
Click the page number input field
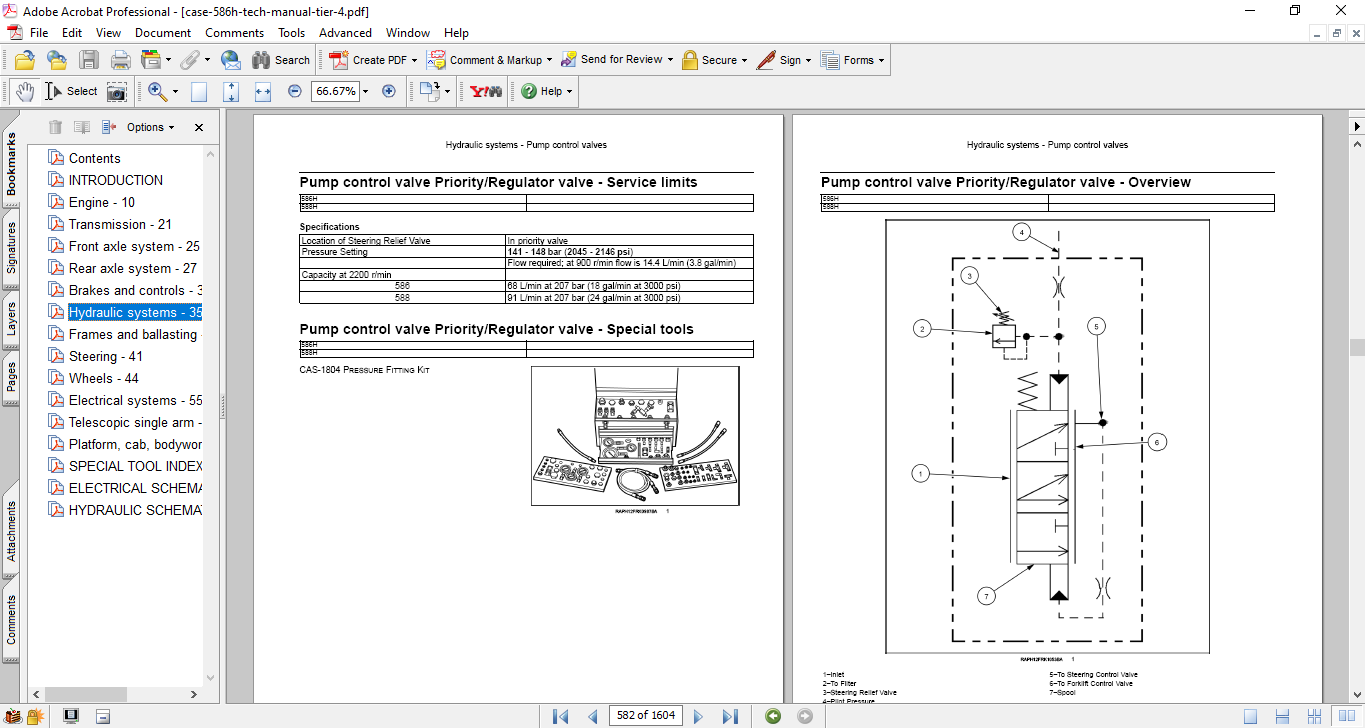click(646, 716)
